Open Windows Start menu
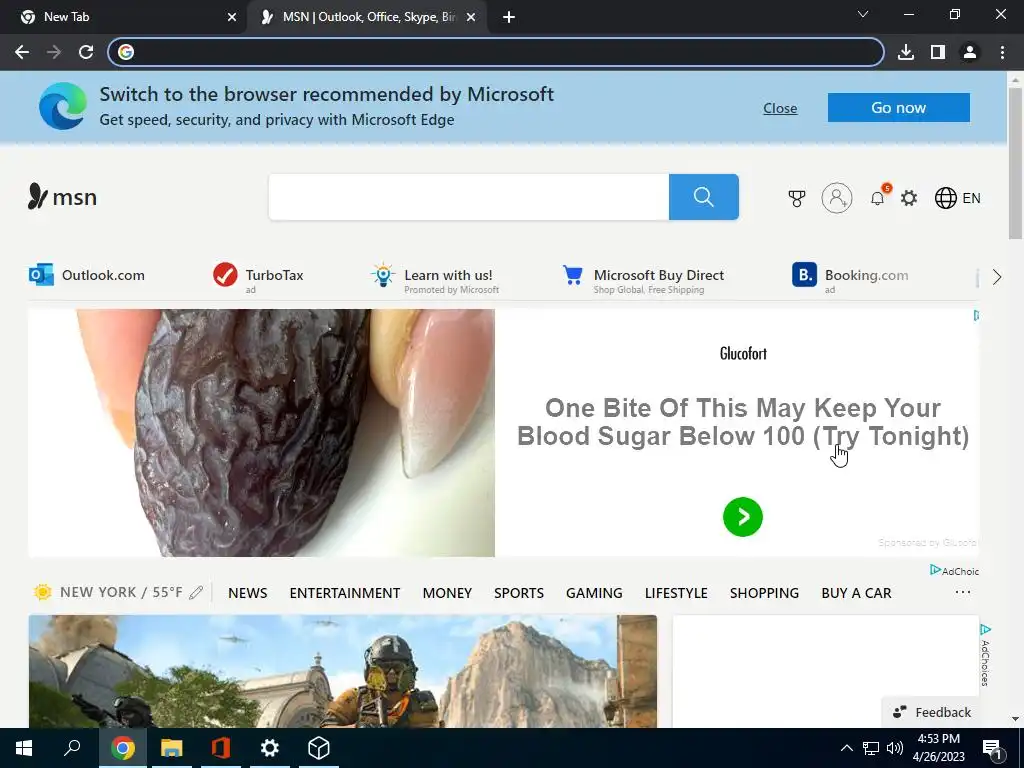 coord(24,748)
